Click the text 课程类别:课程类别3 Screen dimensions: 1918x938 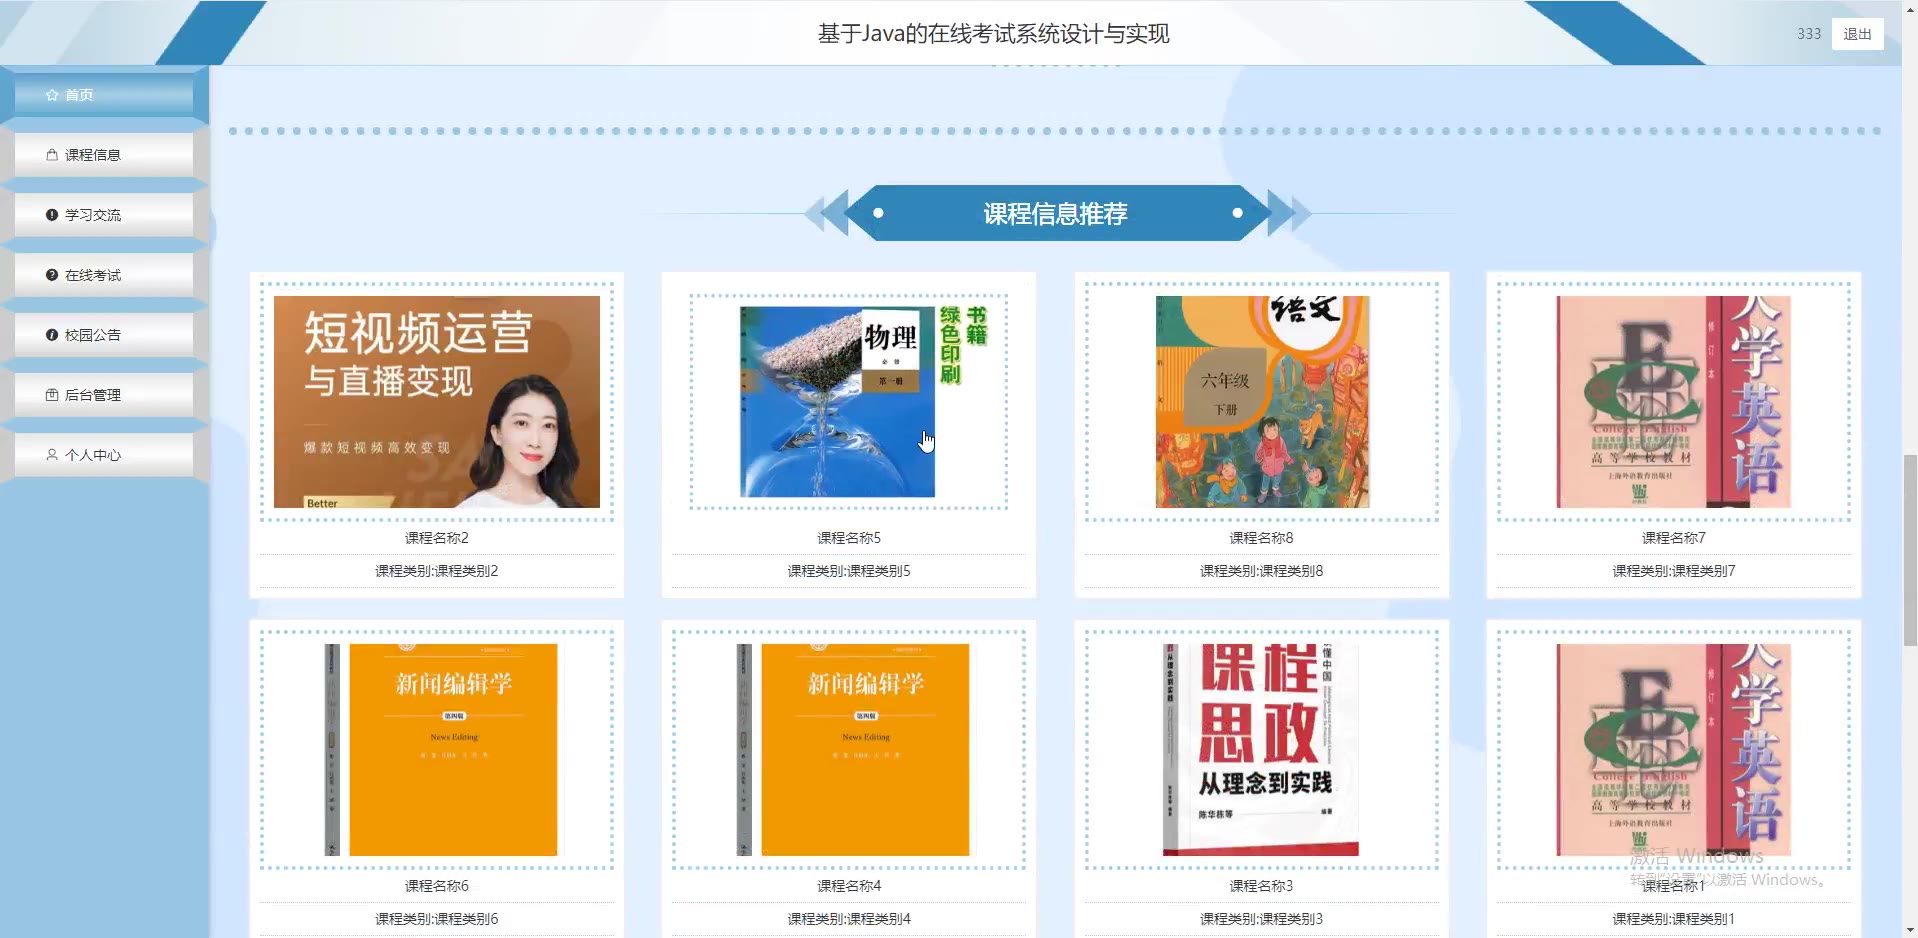pyautogui.click(x=1261, y=919)
